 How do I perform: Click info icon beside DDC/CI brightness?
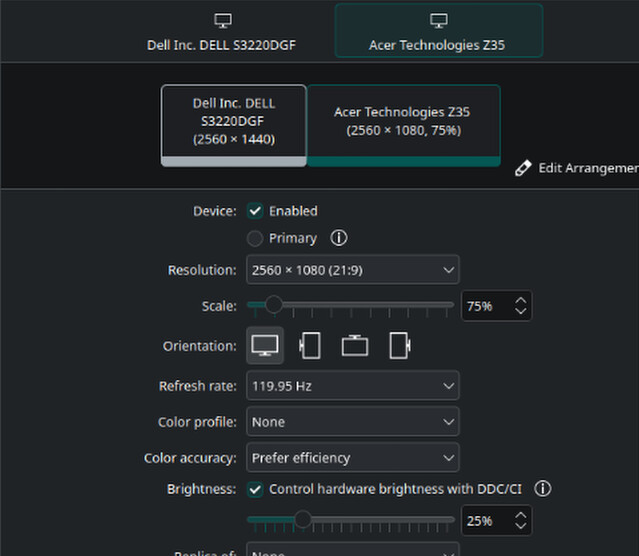coord(543,489)
